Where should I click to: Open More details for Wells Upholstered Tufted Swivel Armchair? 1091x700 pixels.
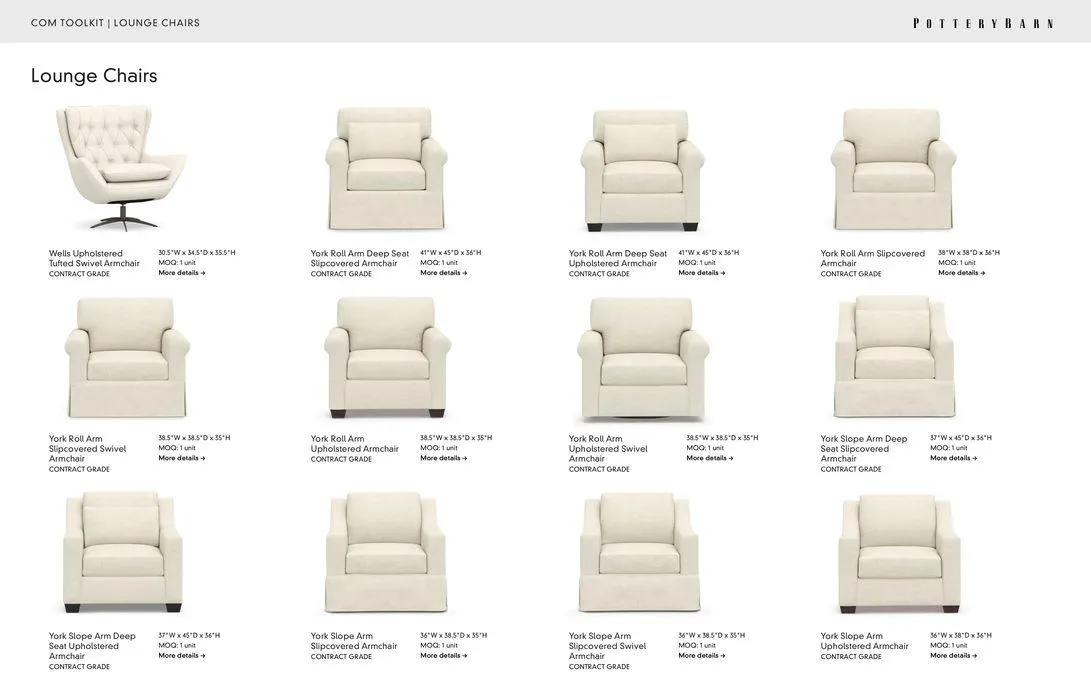182,273
